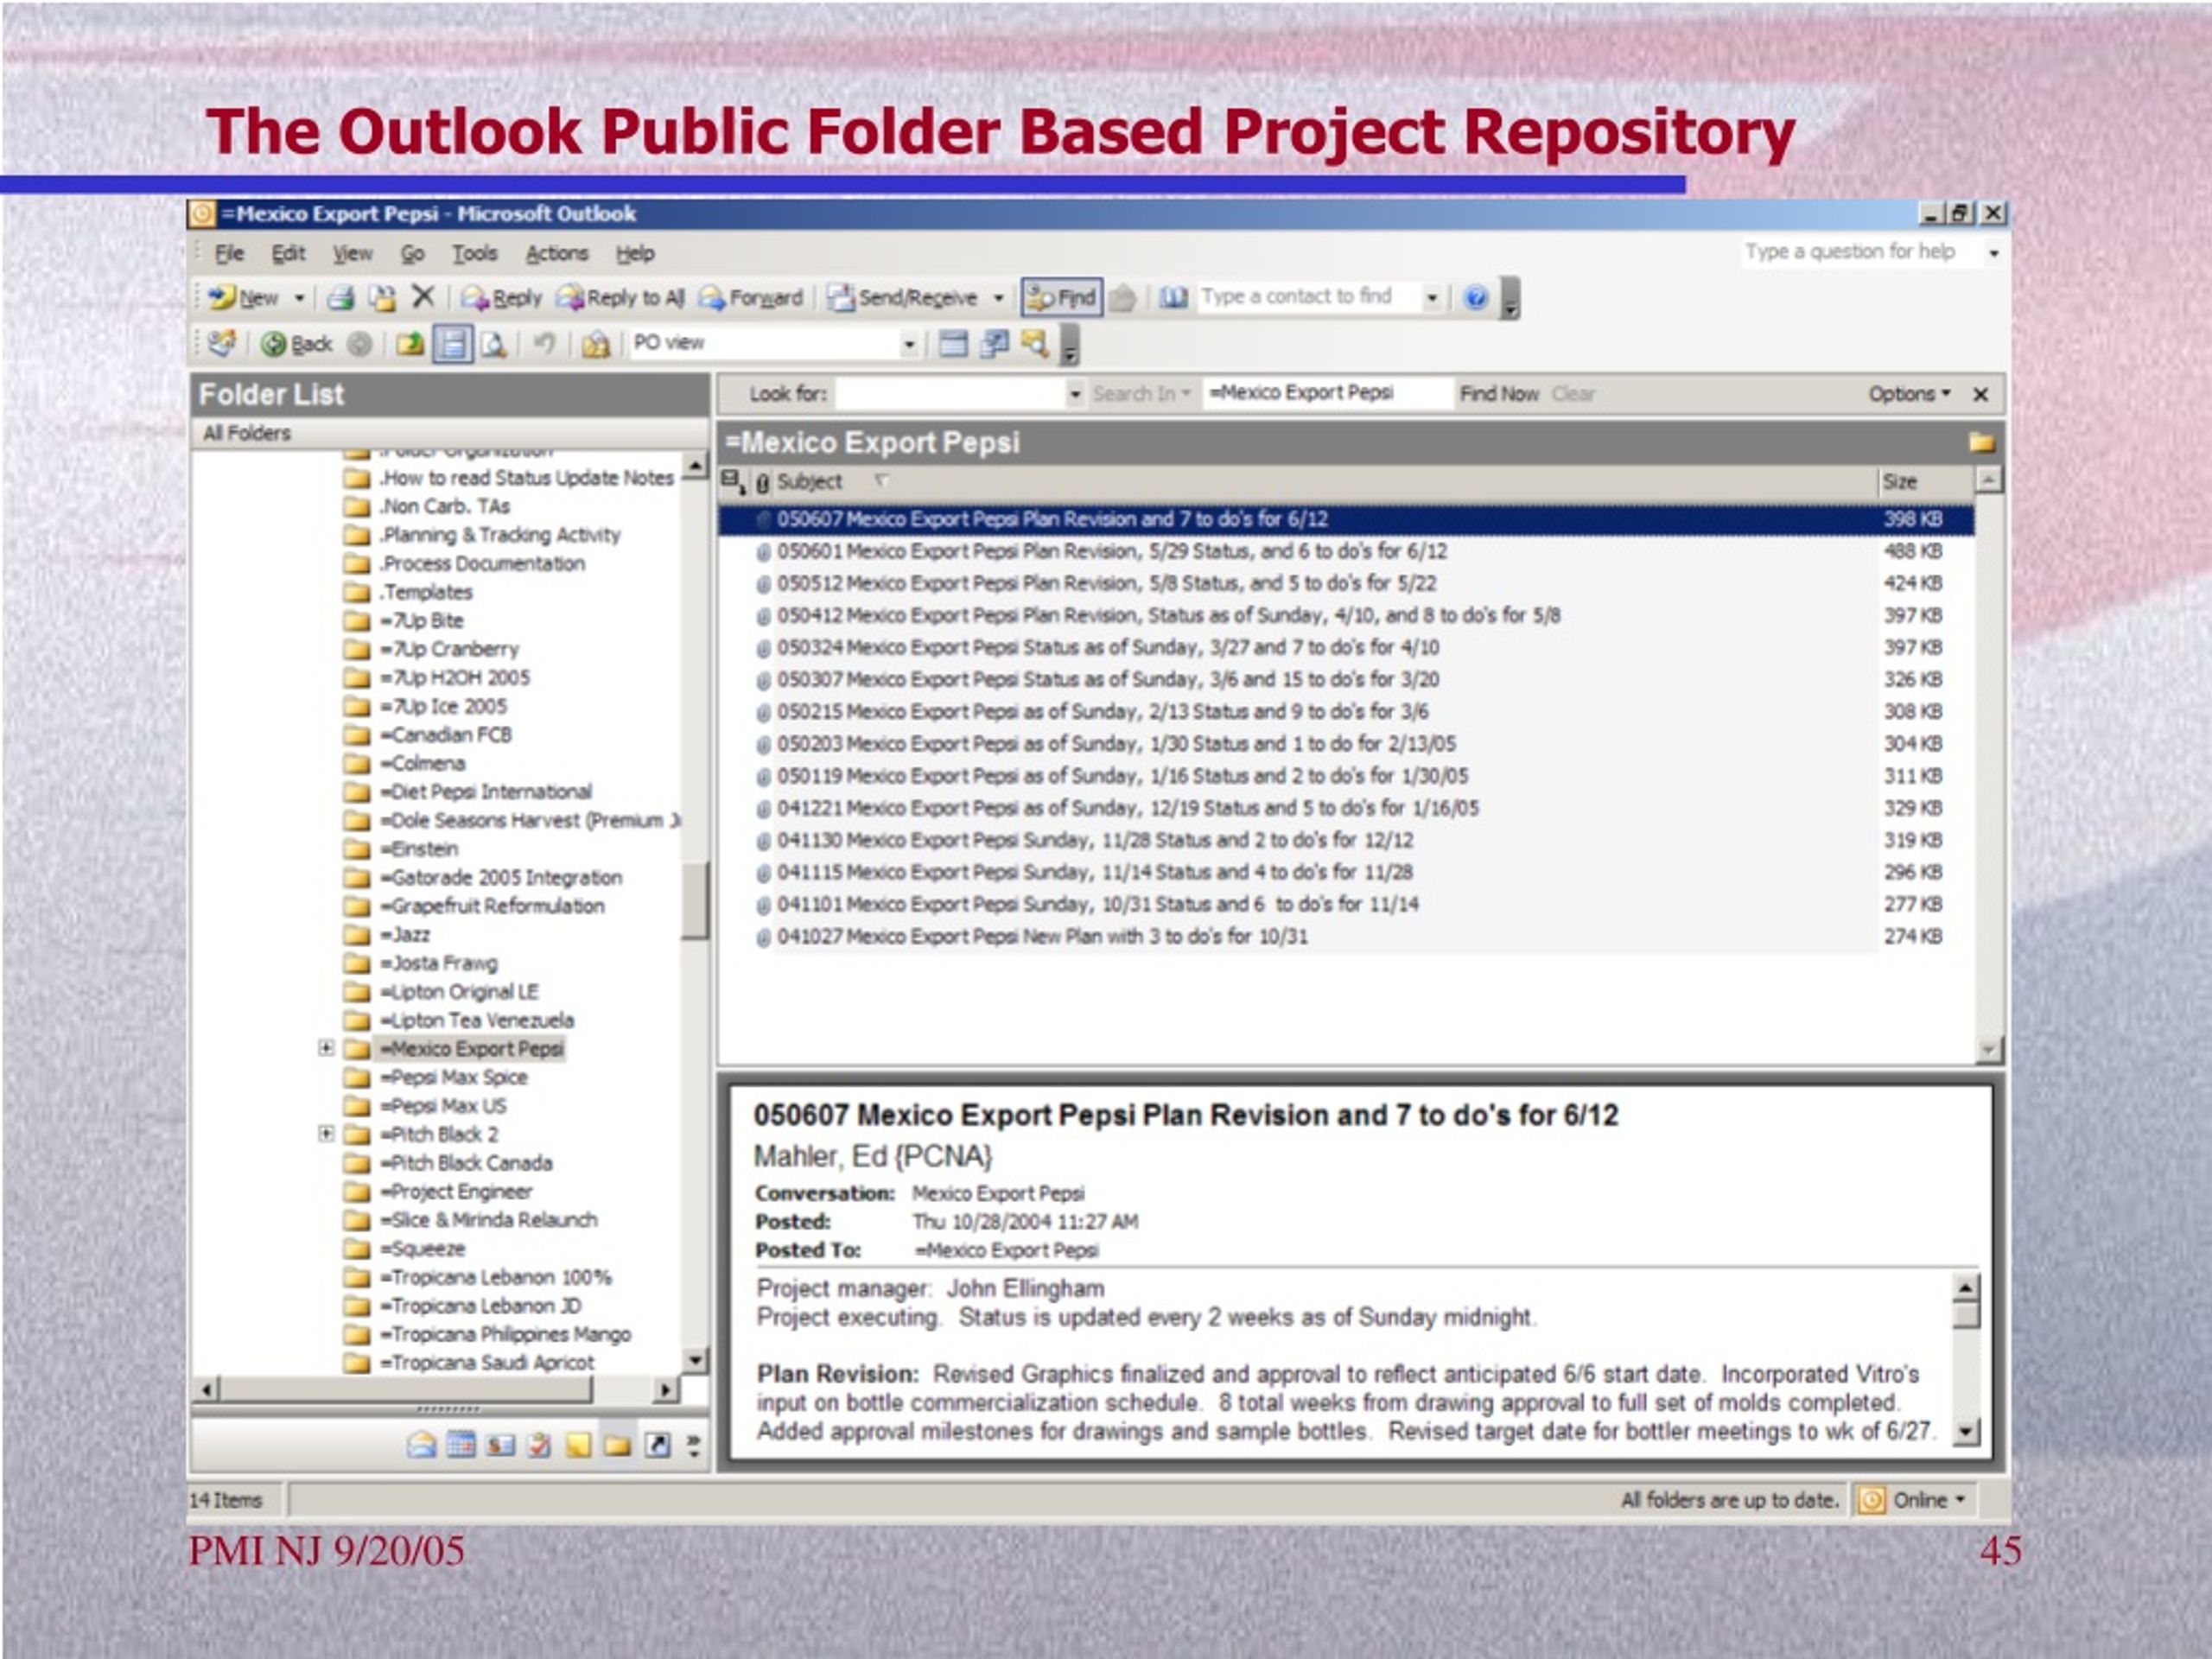Screen dimensions: 2212x1659
Task: Click the Look for input field
Action: tap(951, 394)
